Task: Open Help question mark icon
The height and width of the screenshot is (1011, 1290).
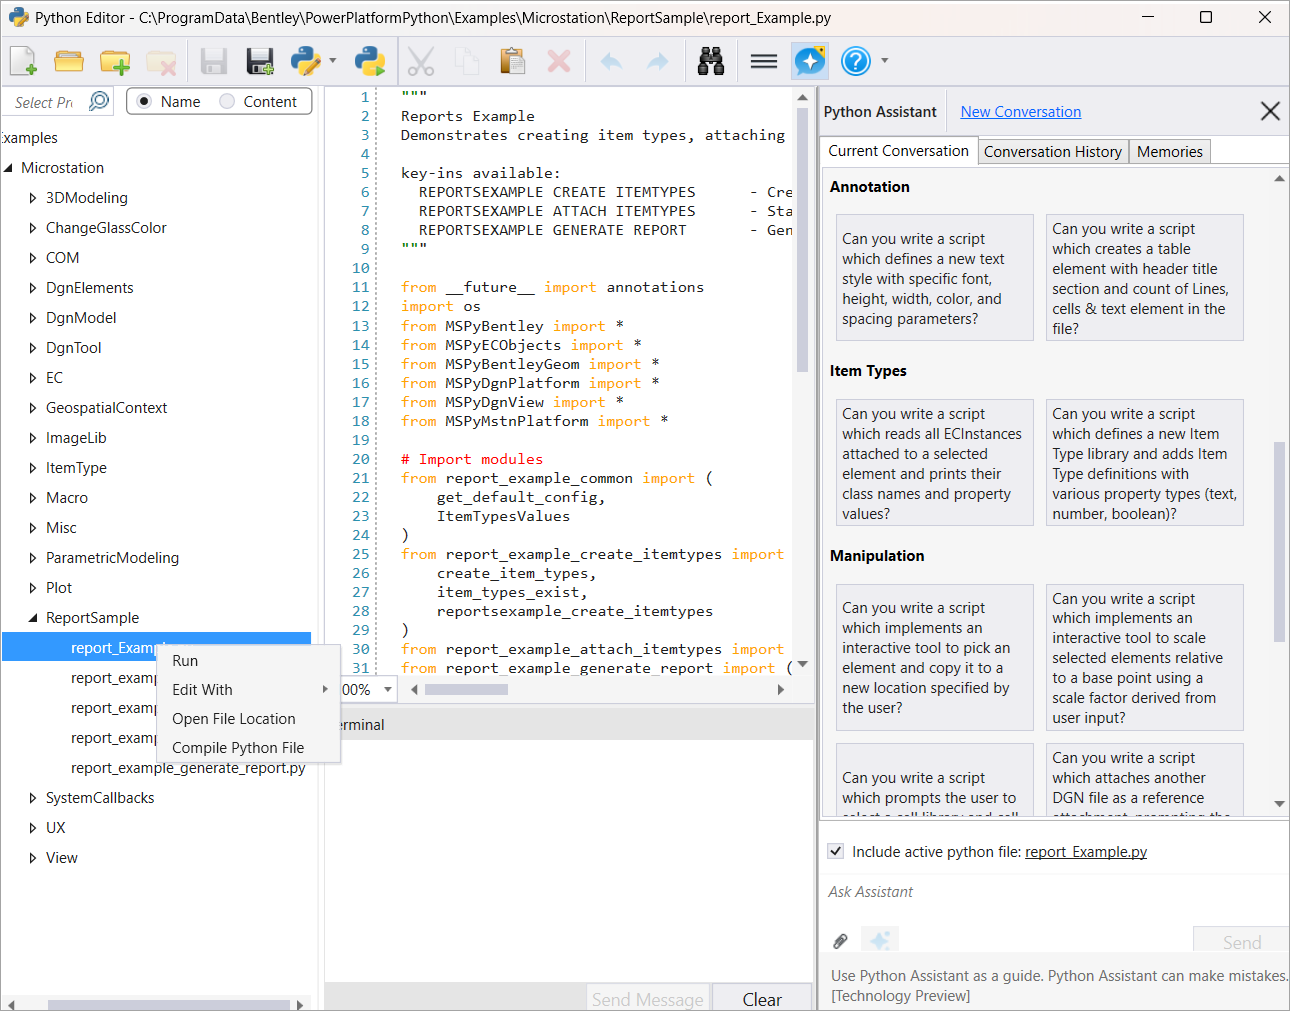Action: coord(856,61)
